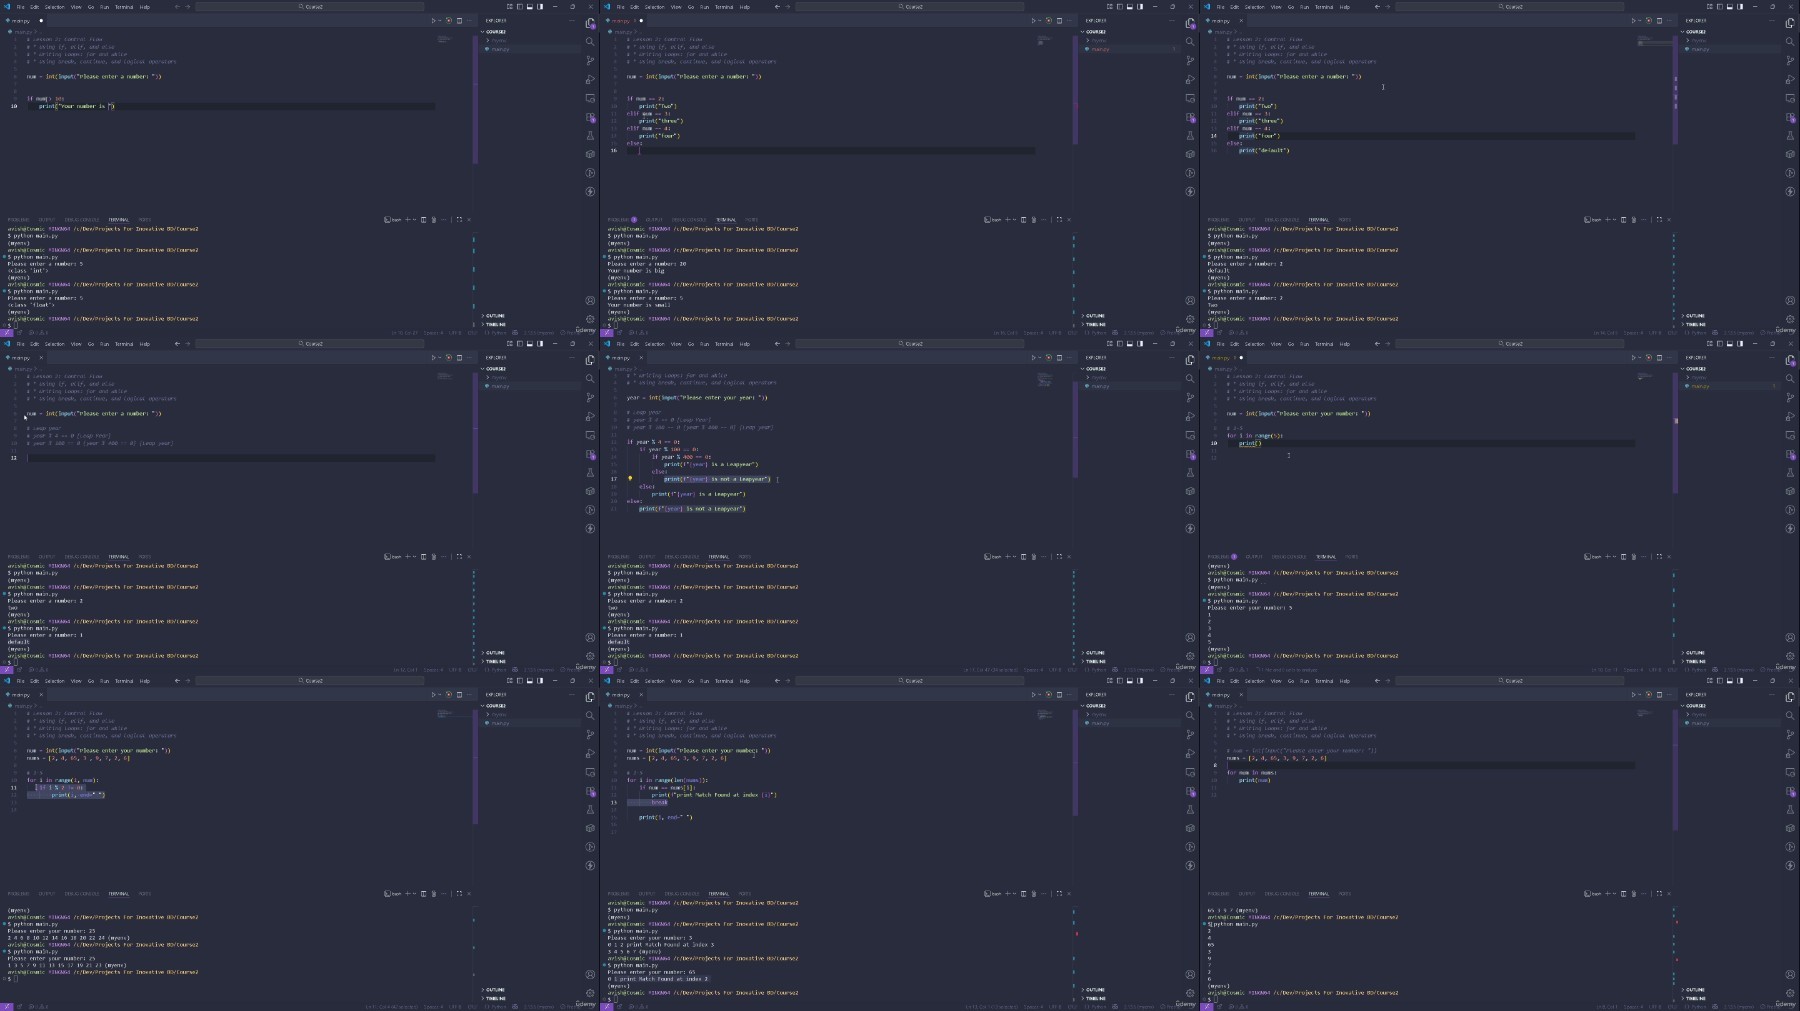
Task: Open Help menu in range(1, num) window
Action: [x=144, y=681]
